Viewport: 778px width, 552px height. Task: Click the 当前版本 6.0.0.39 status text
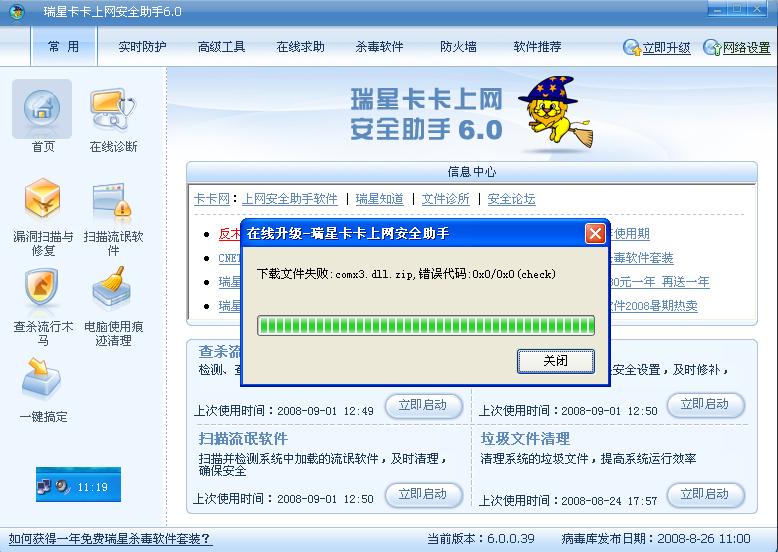click(481, 539)
